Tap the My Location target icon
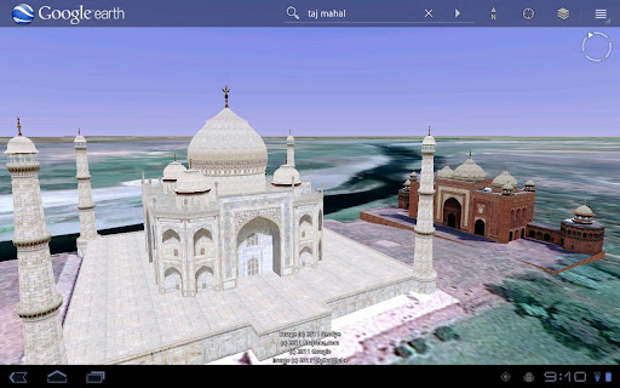 [x=528, y=13]
